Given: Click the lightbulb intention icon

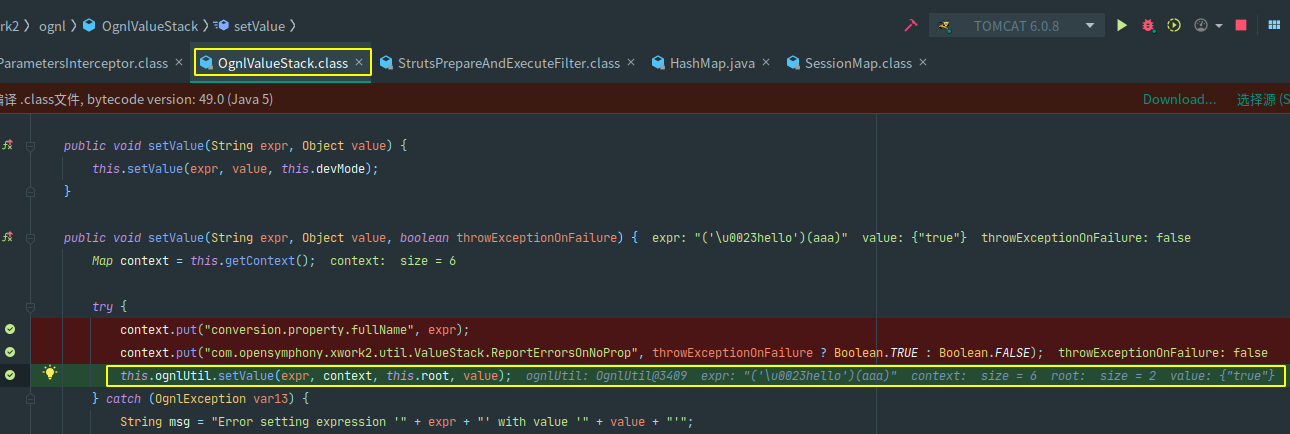Looking at the screenshot, I should point(48,374).
